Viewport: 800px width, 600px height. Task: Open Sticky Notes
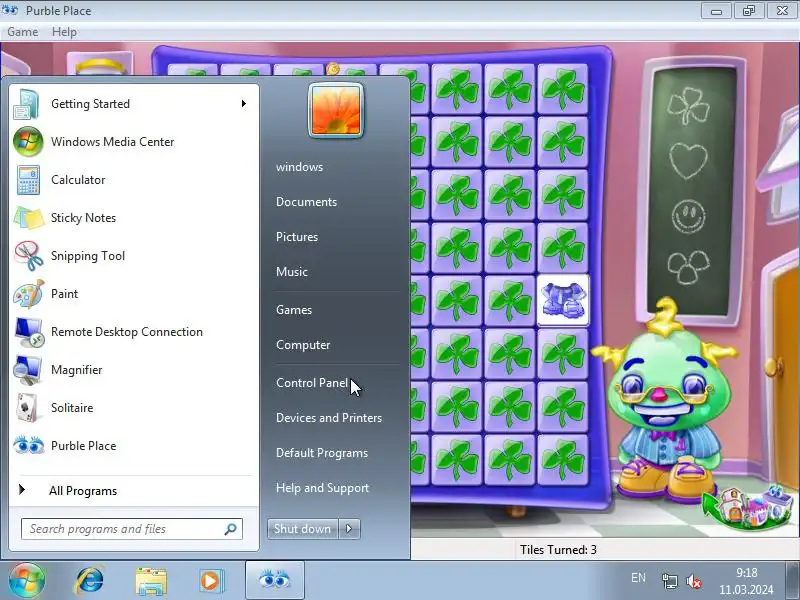[x=133, y=218]
